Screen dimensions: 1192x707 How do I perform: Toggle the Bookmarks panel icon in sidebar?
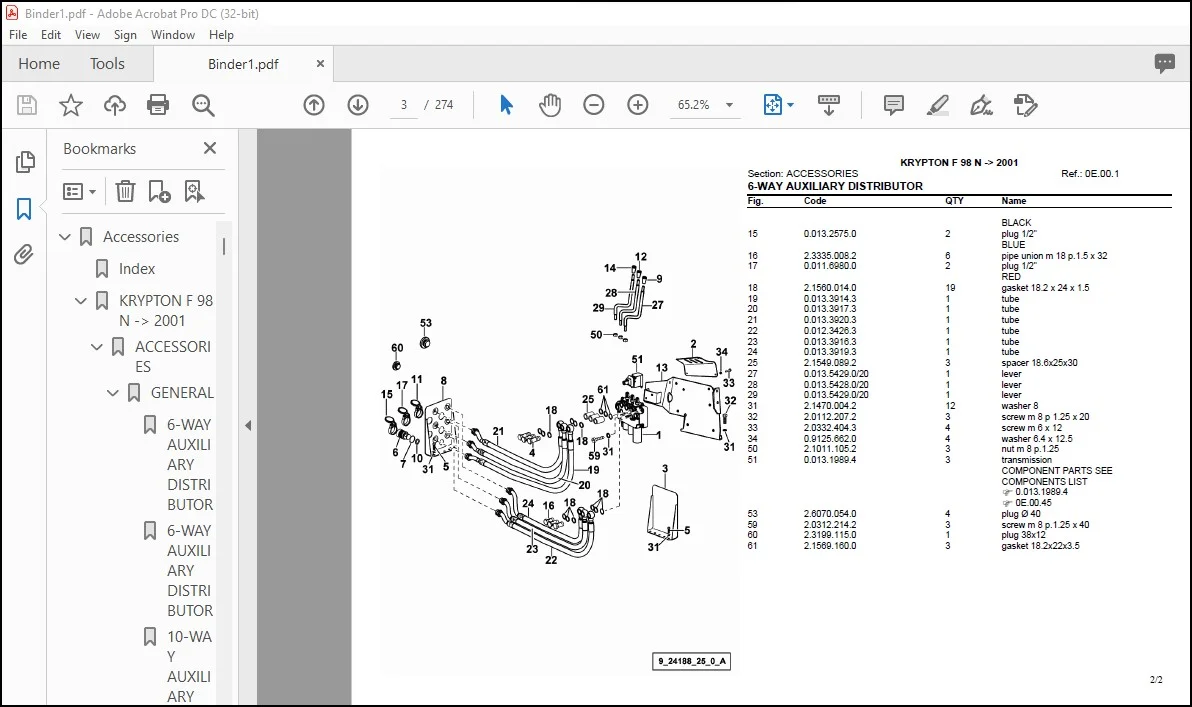tap(24, 208)
